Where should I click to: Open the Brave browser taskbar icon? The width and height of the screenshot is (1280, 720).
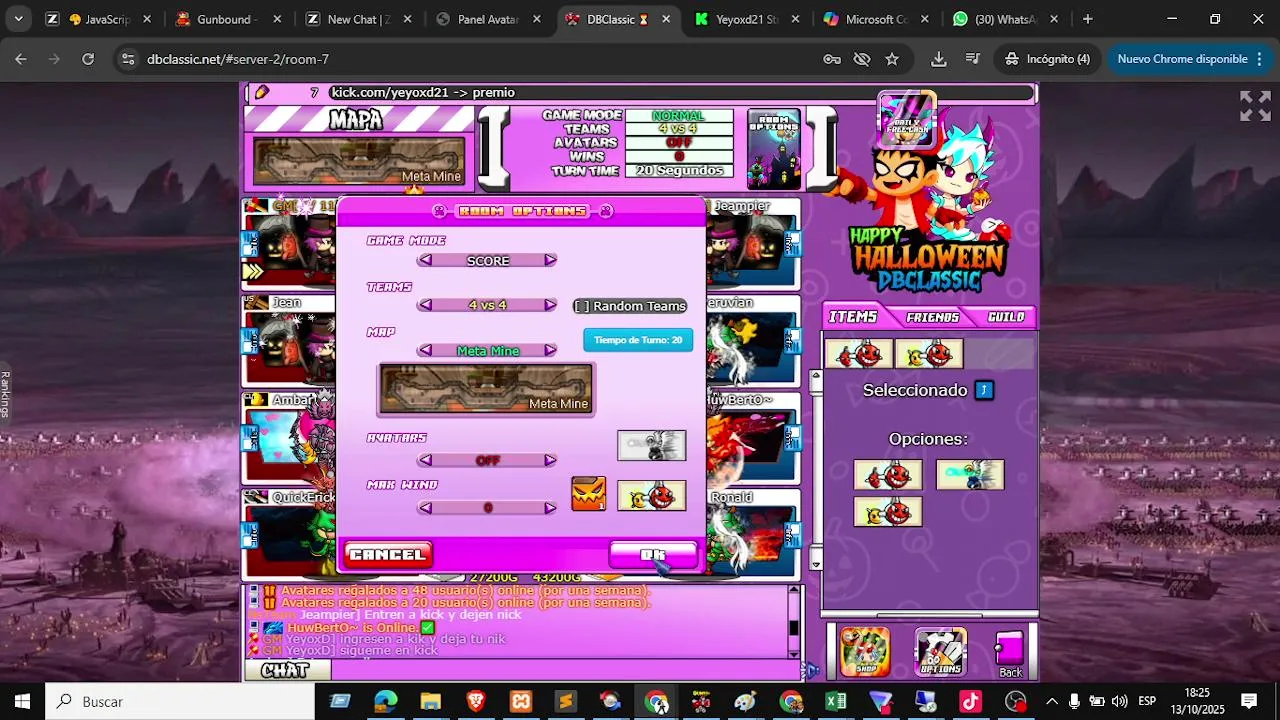click(x=476, y=702)
